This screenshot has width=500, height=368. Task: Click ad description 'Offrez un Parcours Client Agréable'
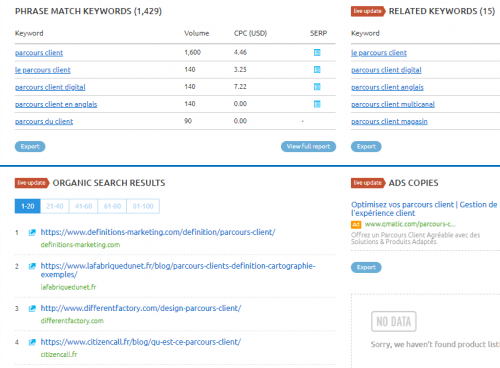click(x=415, y=238)
